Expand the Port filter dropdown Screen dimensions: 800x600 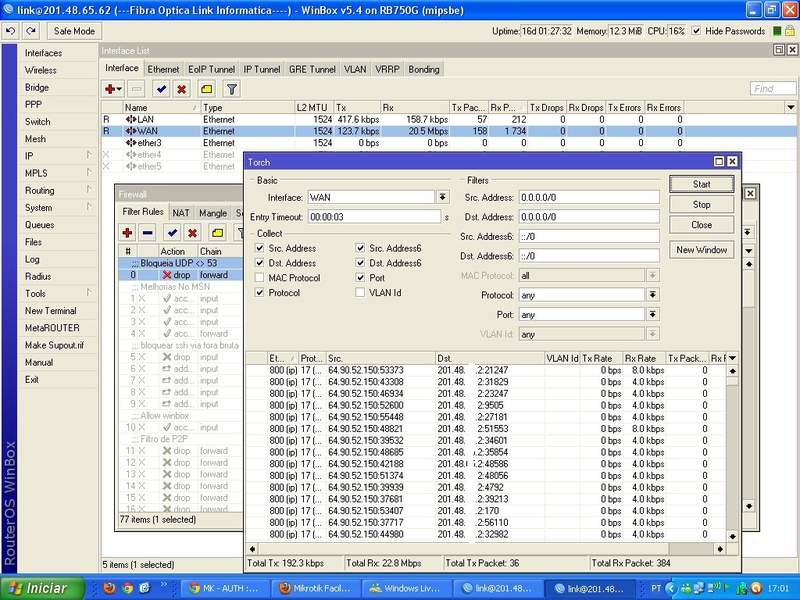point(653,315)
